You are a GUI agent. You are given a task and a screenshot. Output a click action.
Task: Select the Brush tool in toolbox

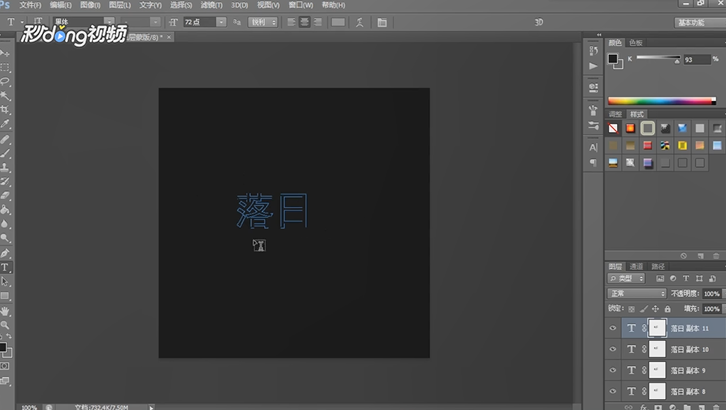pos(5,153)
